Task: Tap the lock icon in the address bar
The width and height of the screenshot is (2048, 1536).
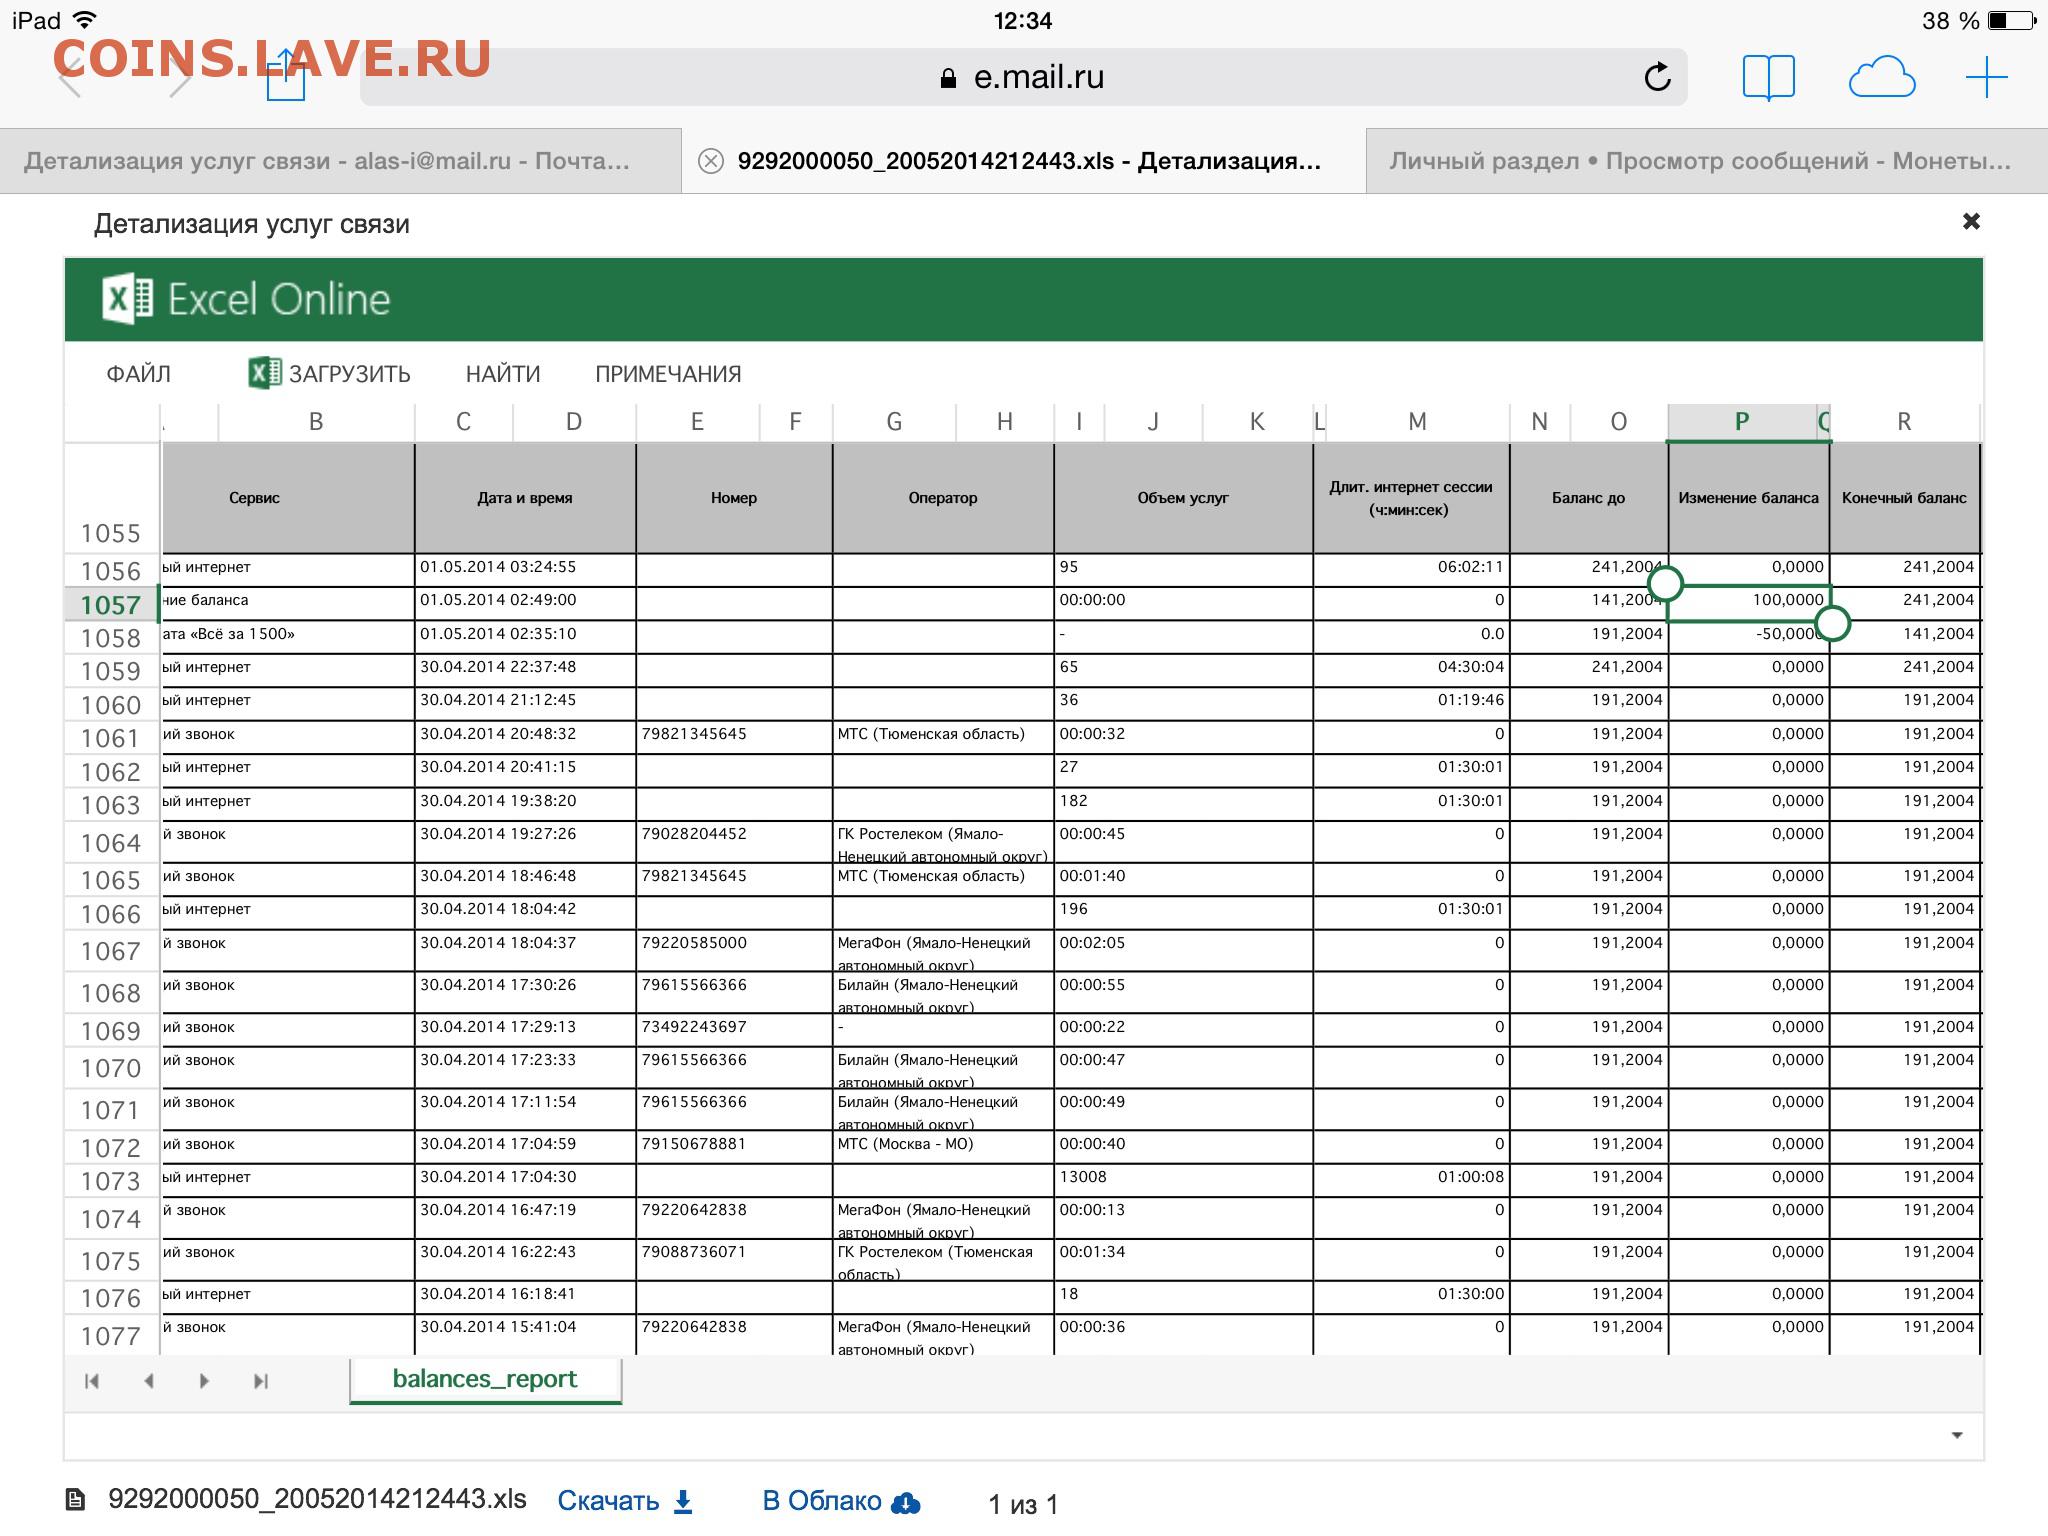Action: click(x=948, y=78)
